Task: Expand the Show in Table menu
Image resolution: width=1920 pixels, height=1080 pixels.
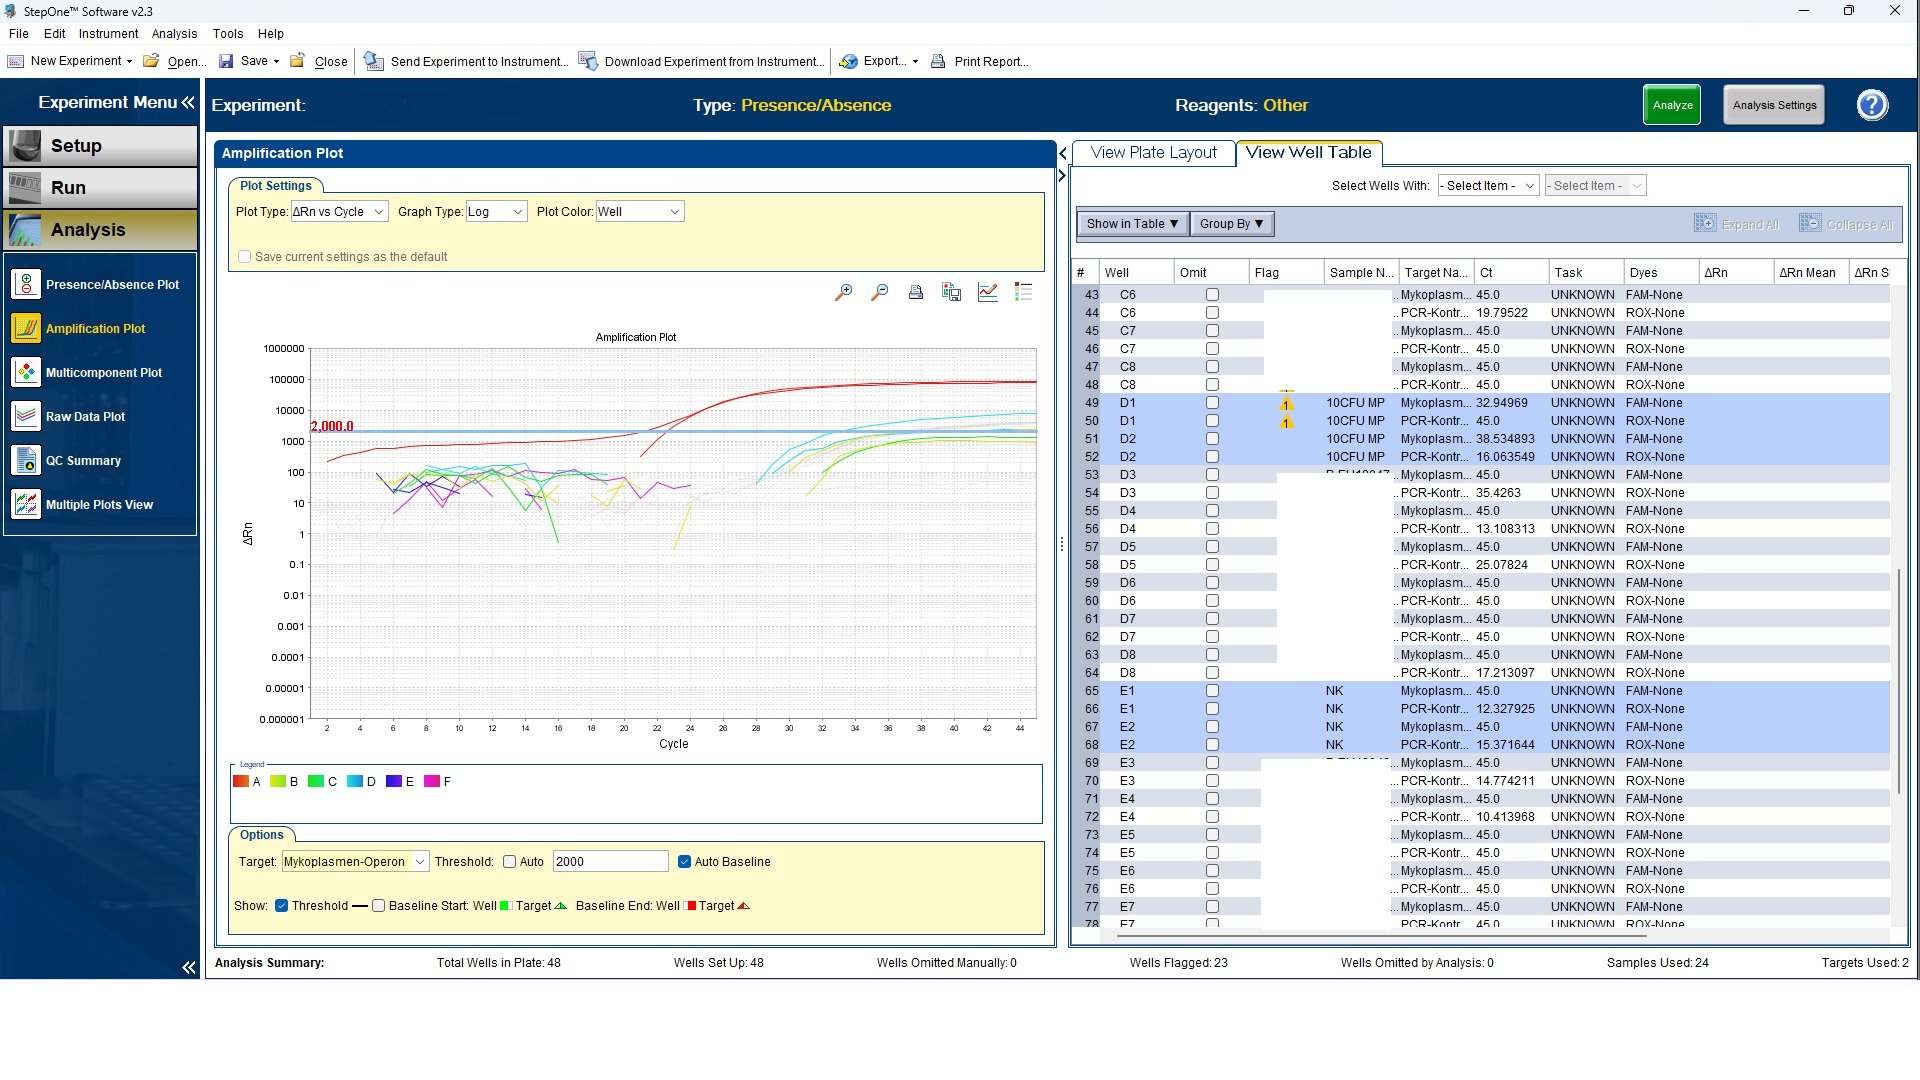Action: 1131,224
